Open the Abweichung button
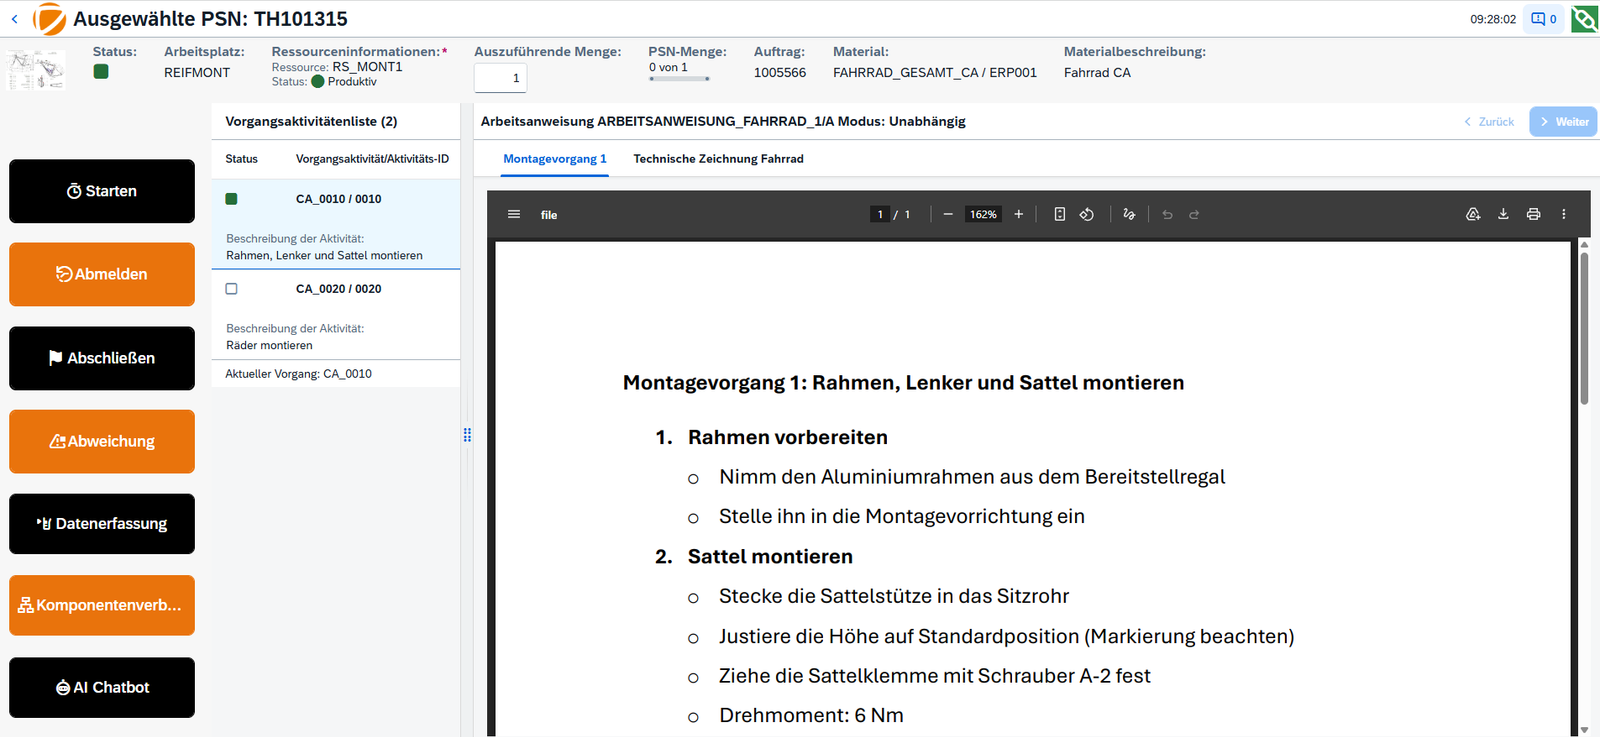Screen dimensions: 1600x737 [102, 441]
